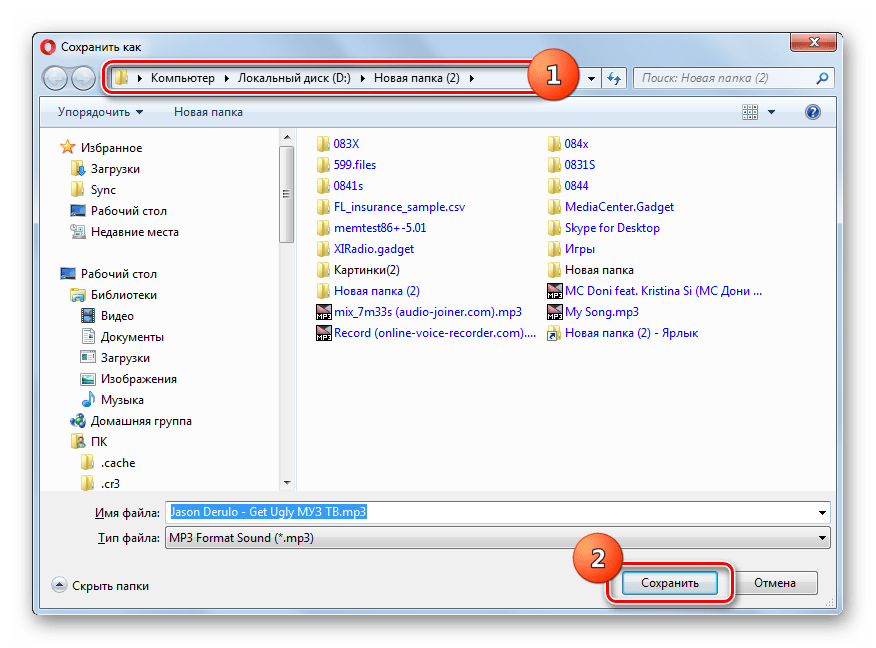This screenshot has width=876, height=648.
Task: Expand the address bar history dropdown
Action: click(x=592, y=78)
